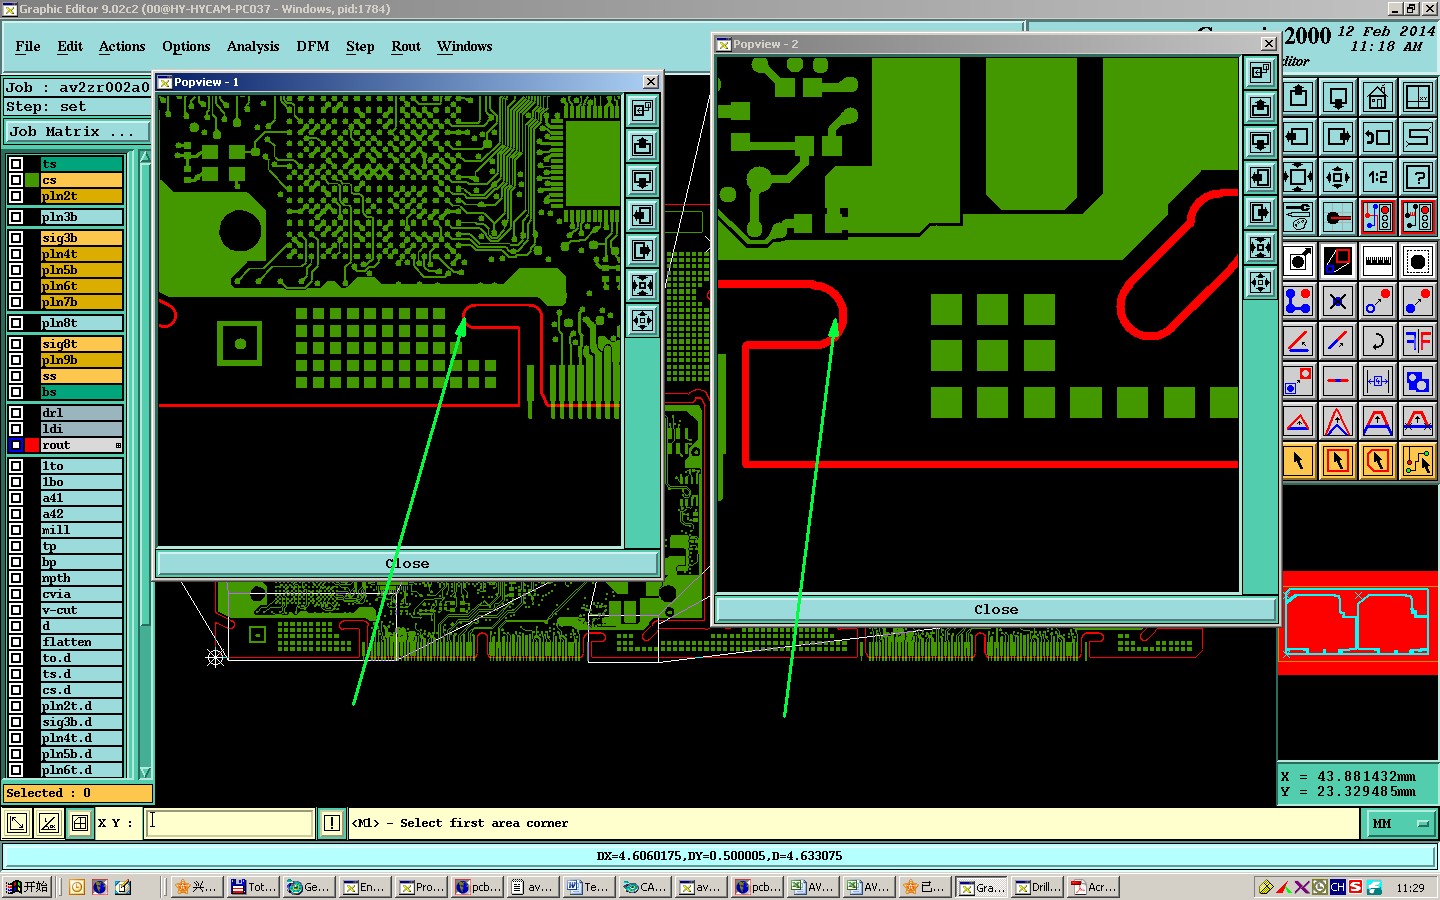Toggle the checkbox for layer cs
Screen dimensions: 1440x900
click(16, 180)
